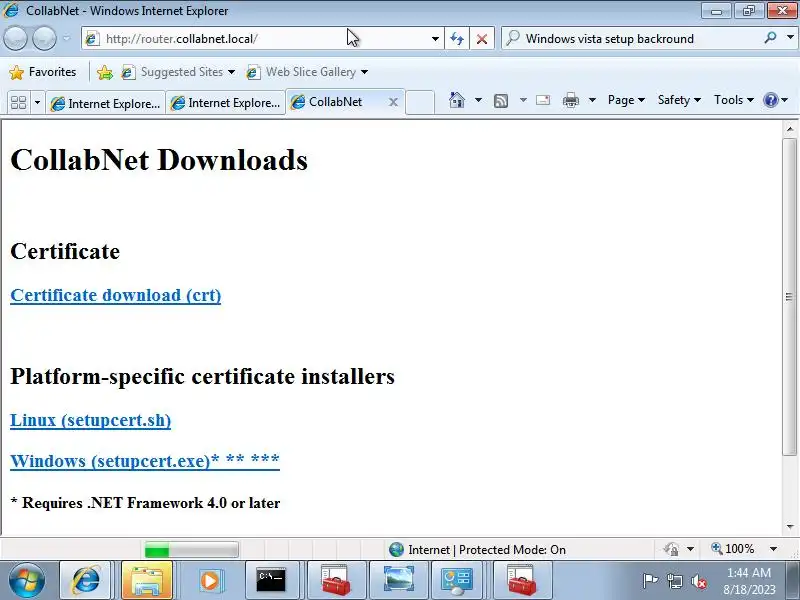This screenshot has height=600, width=800.
Task: Click the Add to Favorites Bar icon
Action: tap(105, 72)
